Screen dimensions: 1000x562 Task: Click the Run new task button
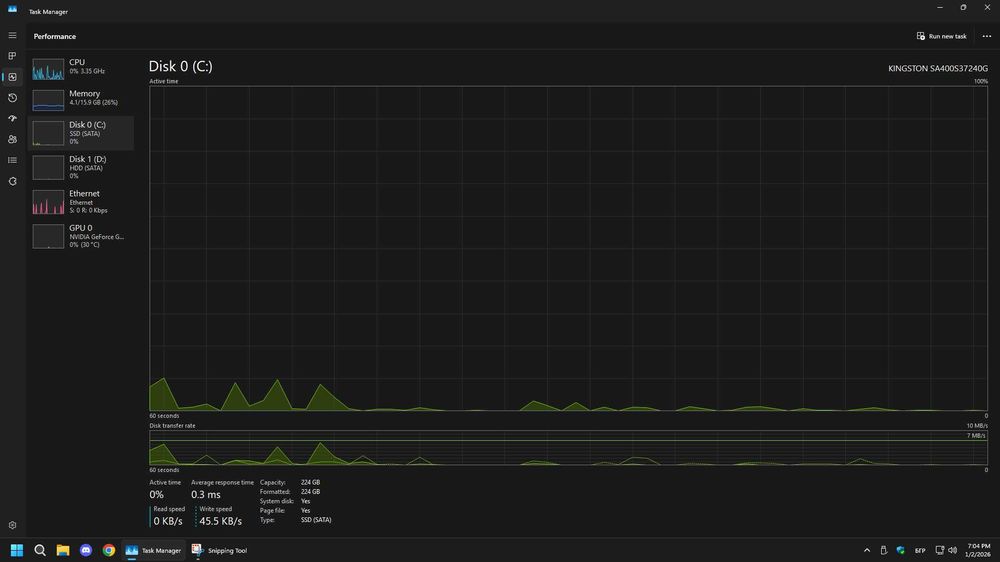pos(942,36)
